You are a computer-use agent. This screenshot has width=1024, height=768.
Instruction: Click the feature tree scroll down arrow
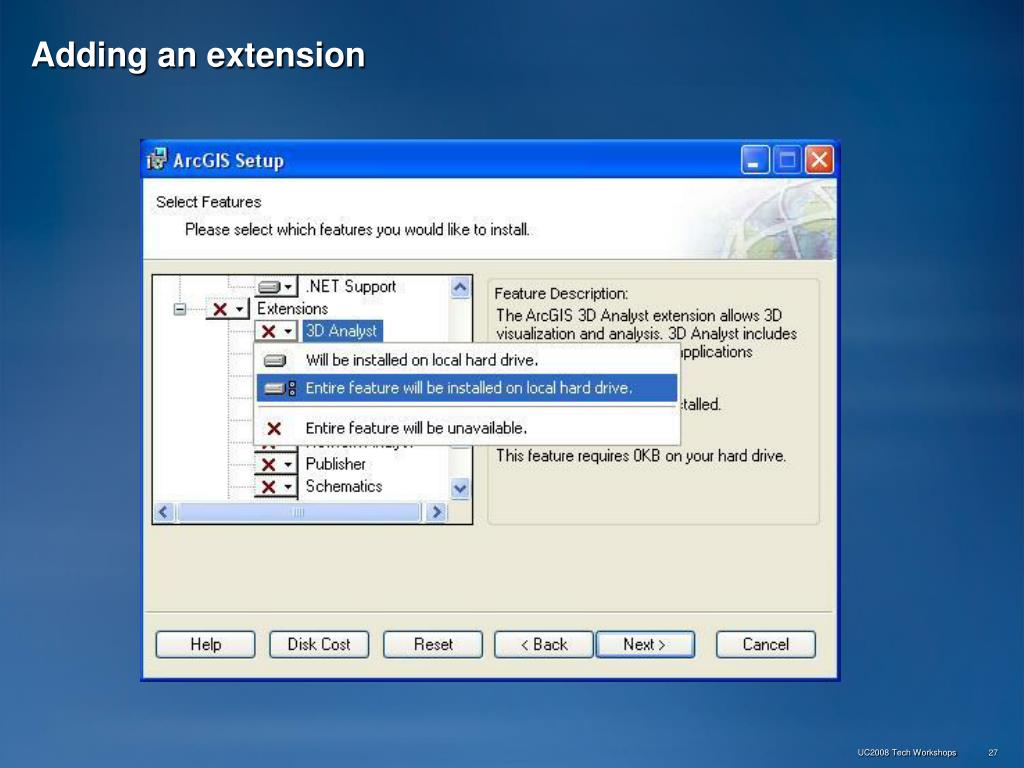pos(460,488)
